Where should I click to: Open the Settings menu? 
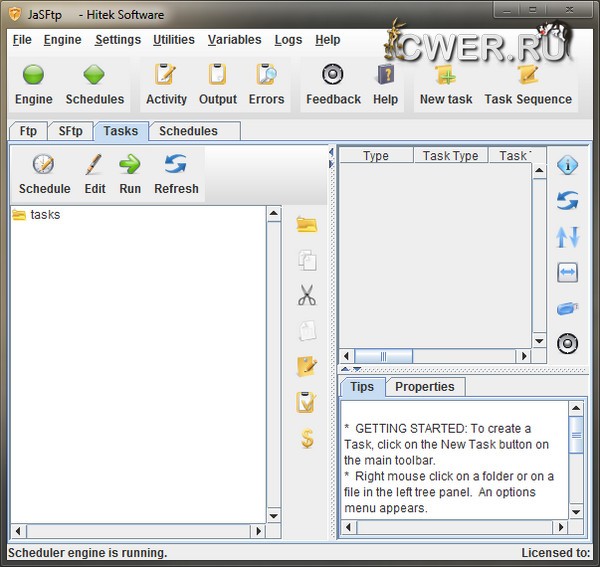(118, 40)
